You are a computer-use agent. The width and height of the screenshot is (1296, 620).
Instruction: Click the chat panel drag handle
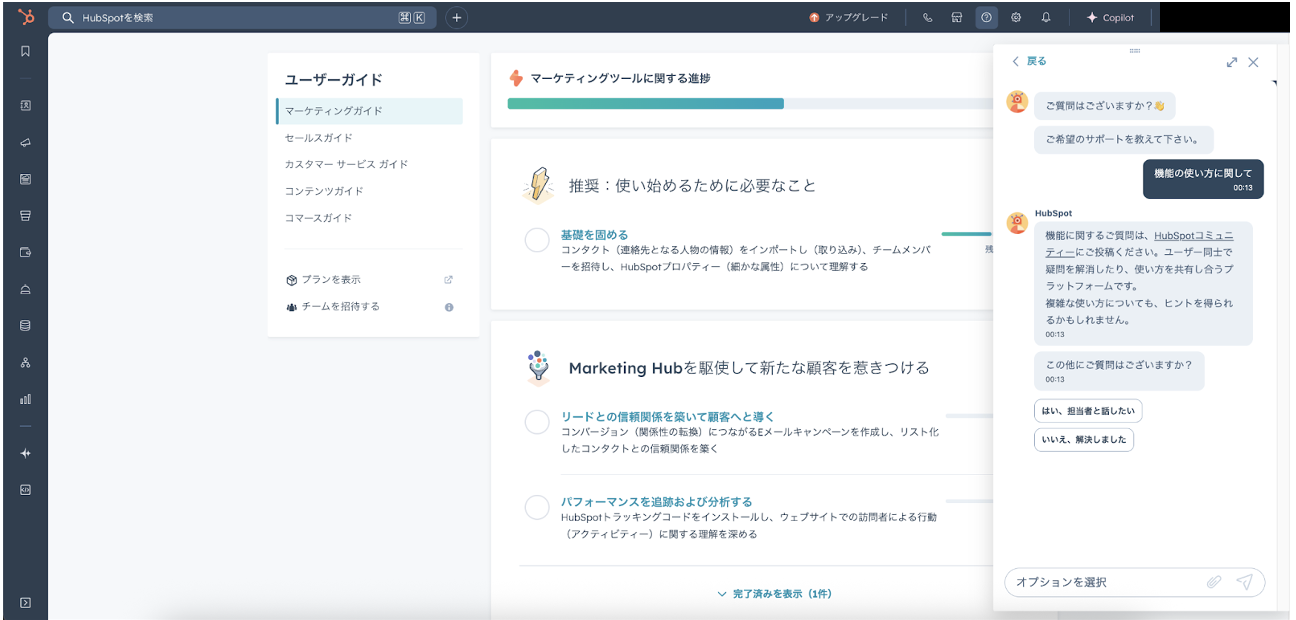[x=1135, y=50]
